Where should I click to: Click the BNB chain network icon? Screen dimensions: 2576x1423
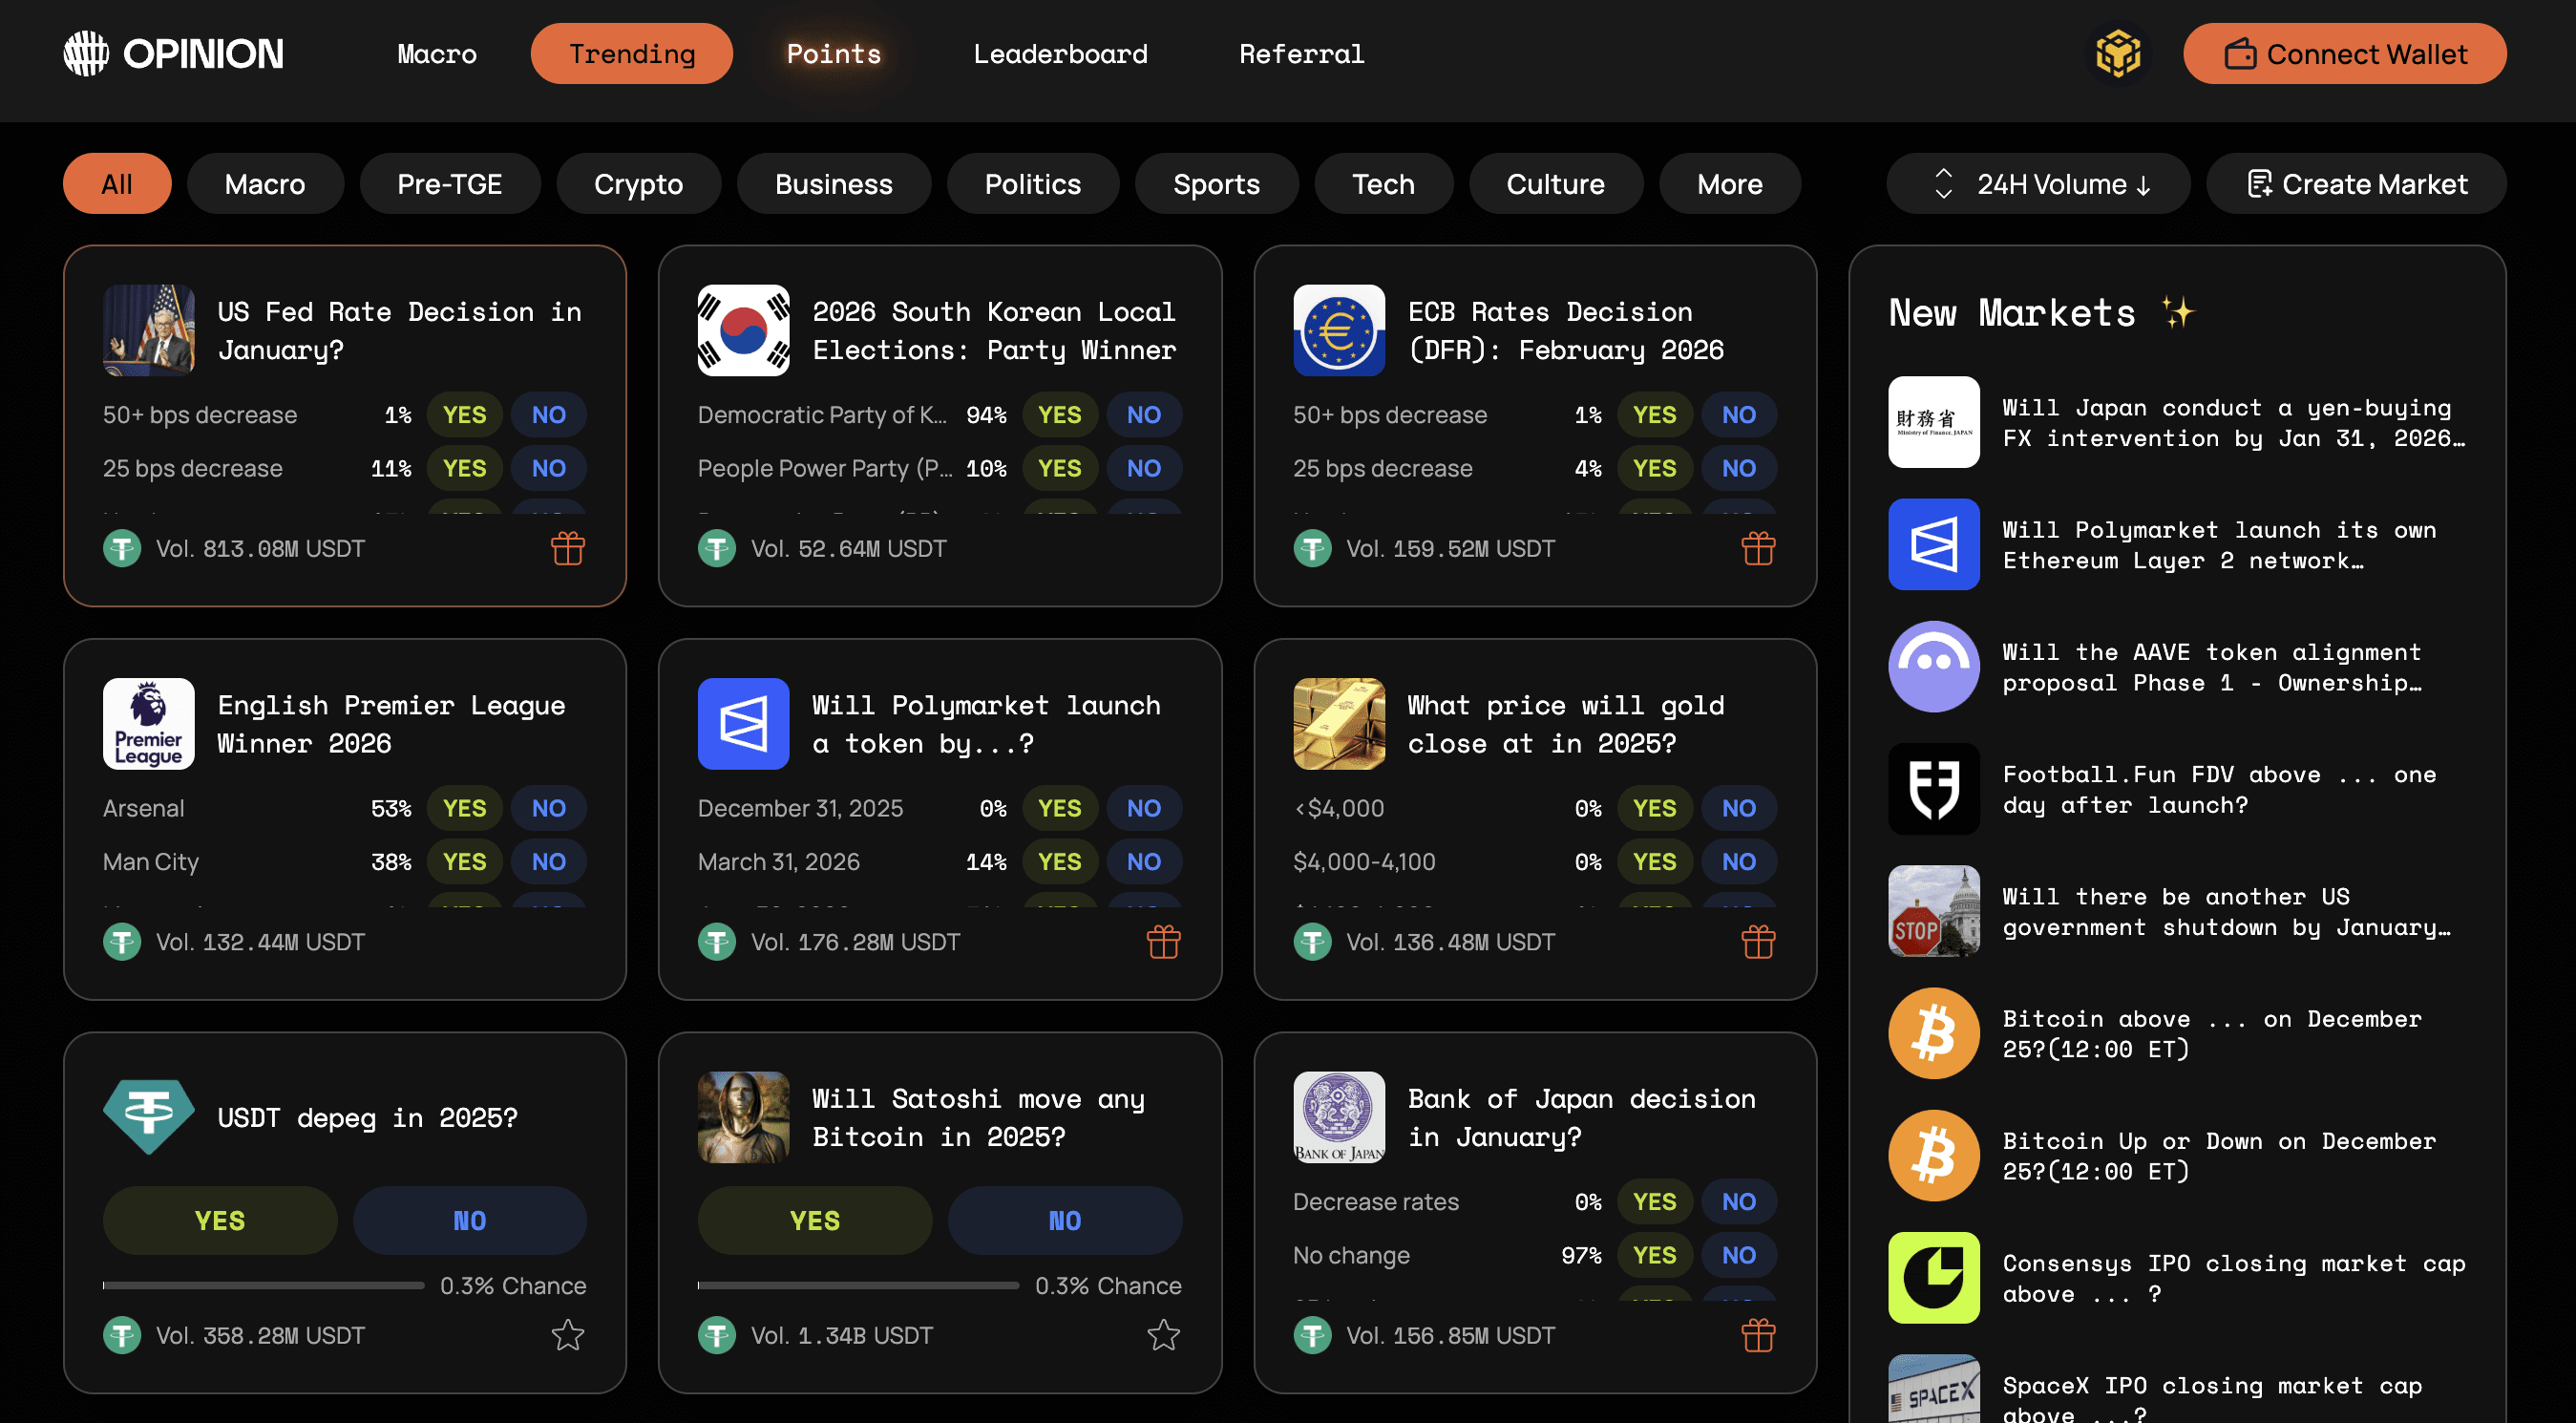tap(2117, 53)
